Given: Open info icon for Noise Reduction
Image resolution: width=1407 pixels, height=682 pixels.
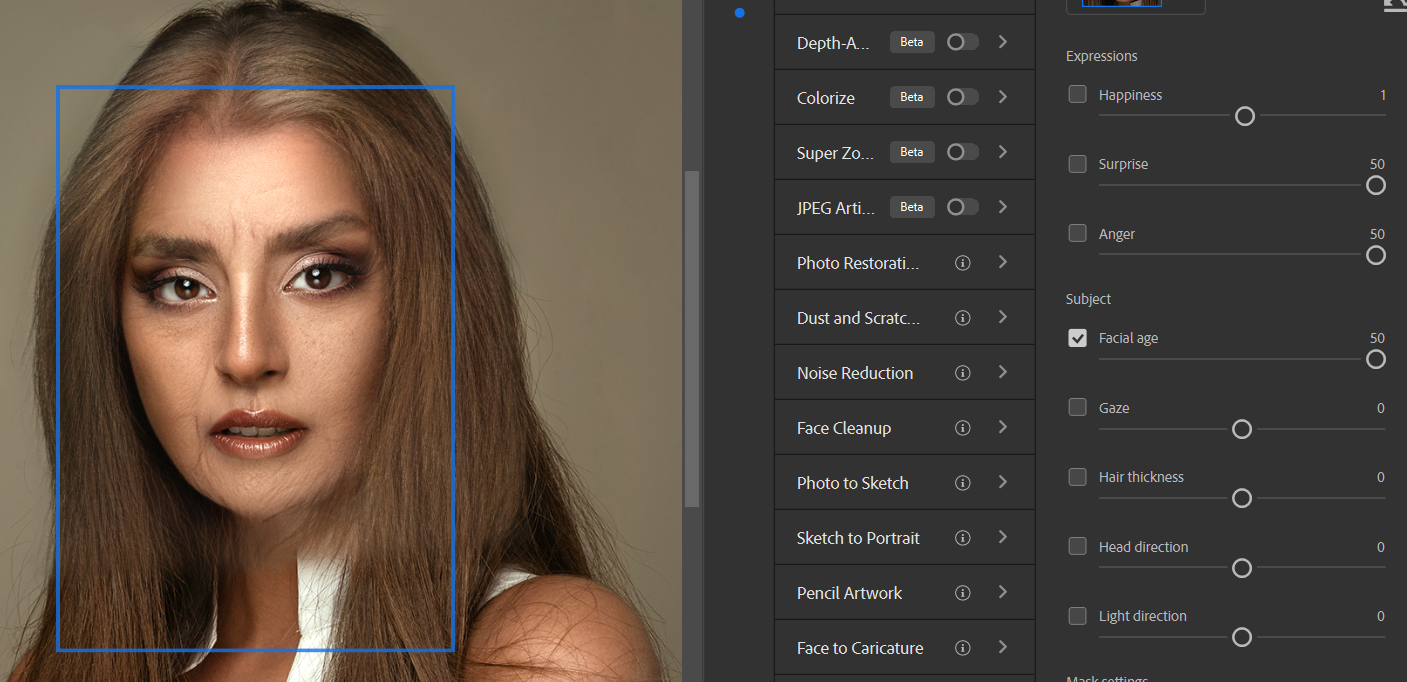Looking at the screenshot, I should [963, 373].
